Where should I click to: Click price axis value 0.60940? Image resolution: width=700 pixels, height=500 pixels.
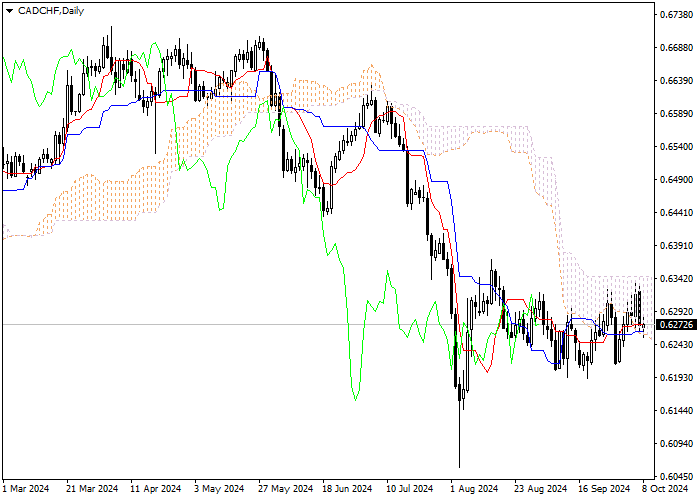point(677,444)
